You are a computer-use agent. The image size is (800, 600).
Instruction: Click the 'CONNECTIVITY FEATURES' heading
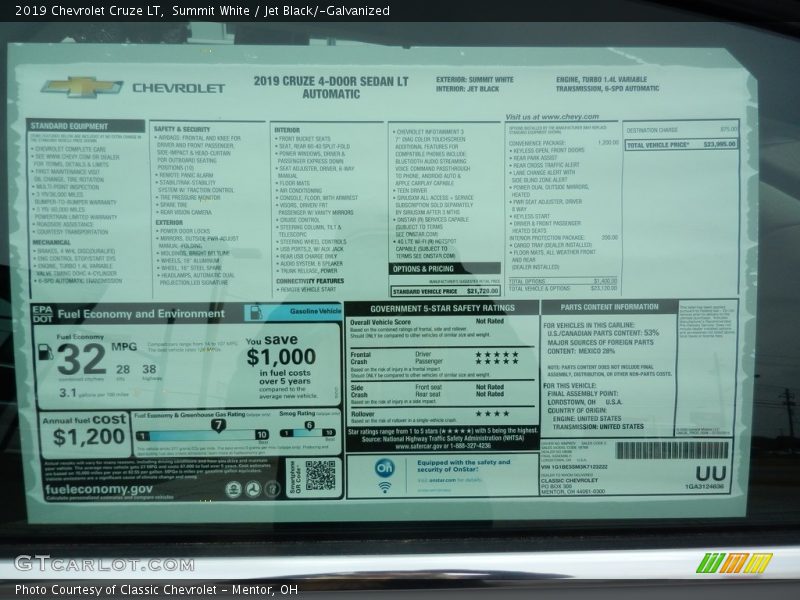[x=310, y=281]
